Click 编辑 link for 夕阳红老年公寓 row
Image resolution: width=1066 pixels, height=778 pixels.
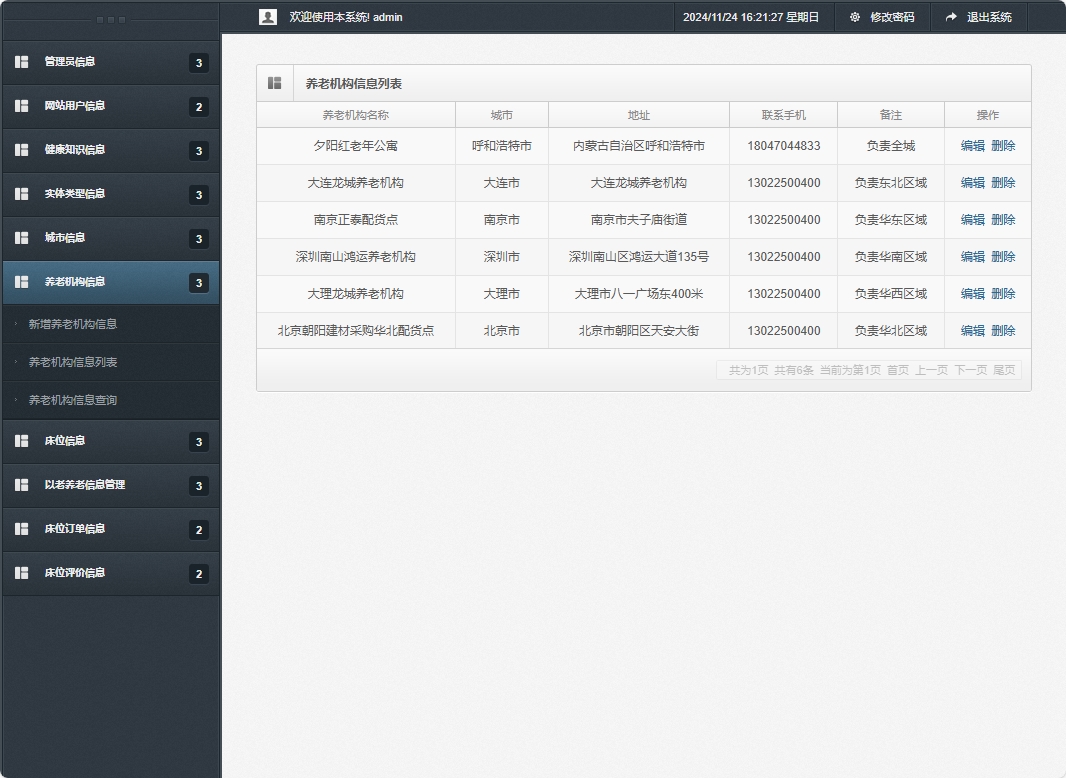coord(971,146)
